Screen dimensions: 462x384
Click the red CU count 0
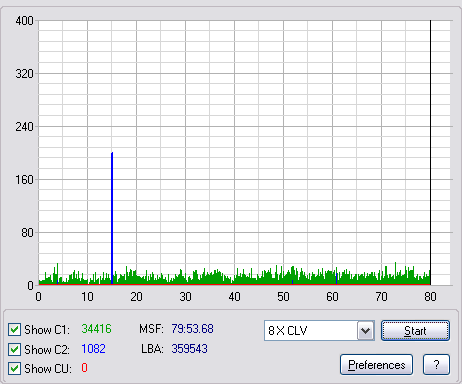pos(84,368)
